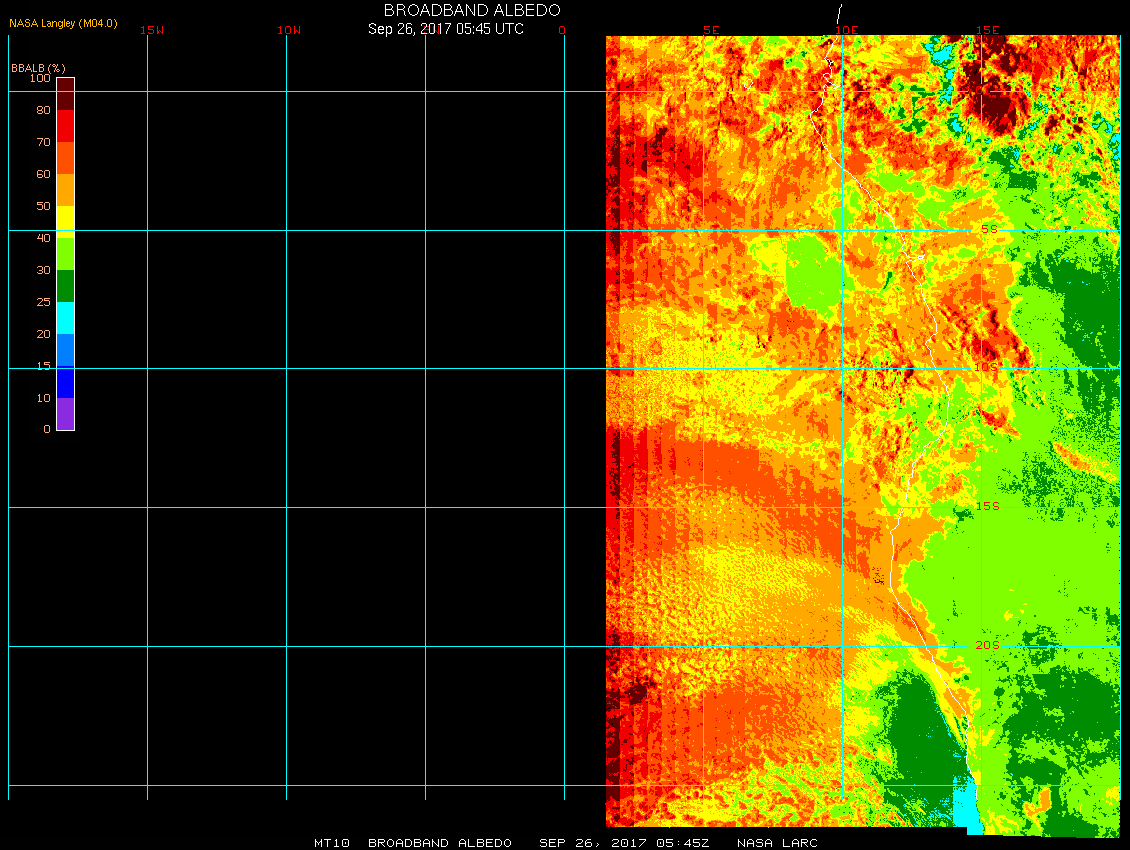Click the legend value '60'
Image resolution: width=1130 pixels, height=850 pixels.
point(44,174)
